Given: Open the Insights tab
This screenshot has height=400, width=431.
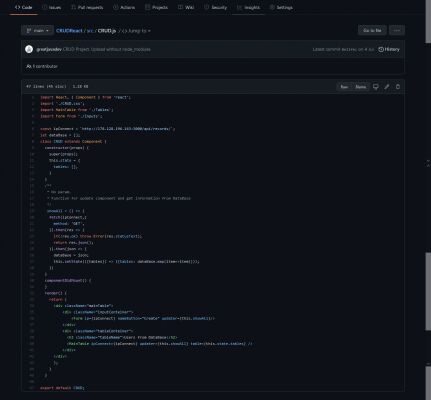Looking at the screenshot, I should point(248,7).
